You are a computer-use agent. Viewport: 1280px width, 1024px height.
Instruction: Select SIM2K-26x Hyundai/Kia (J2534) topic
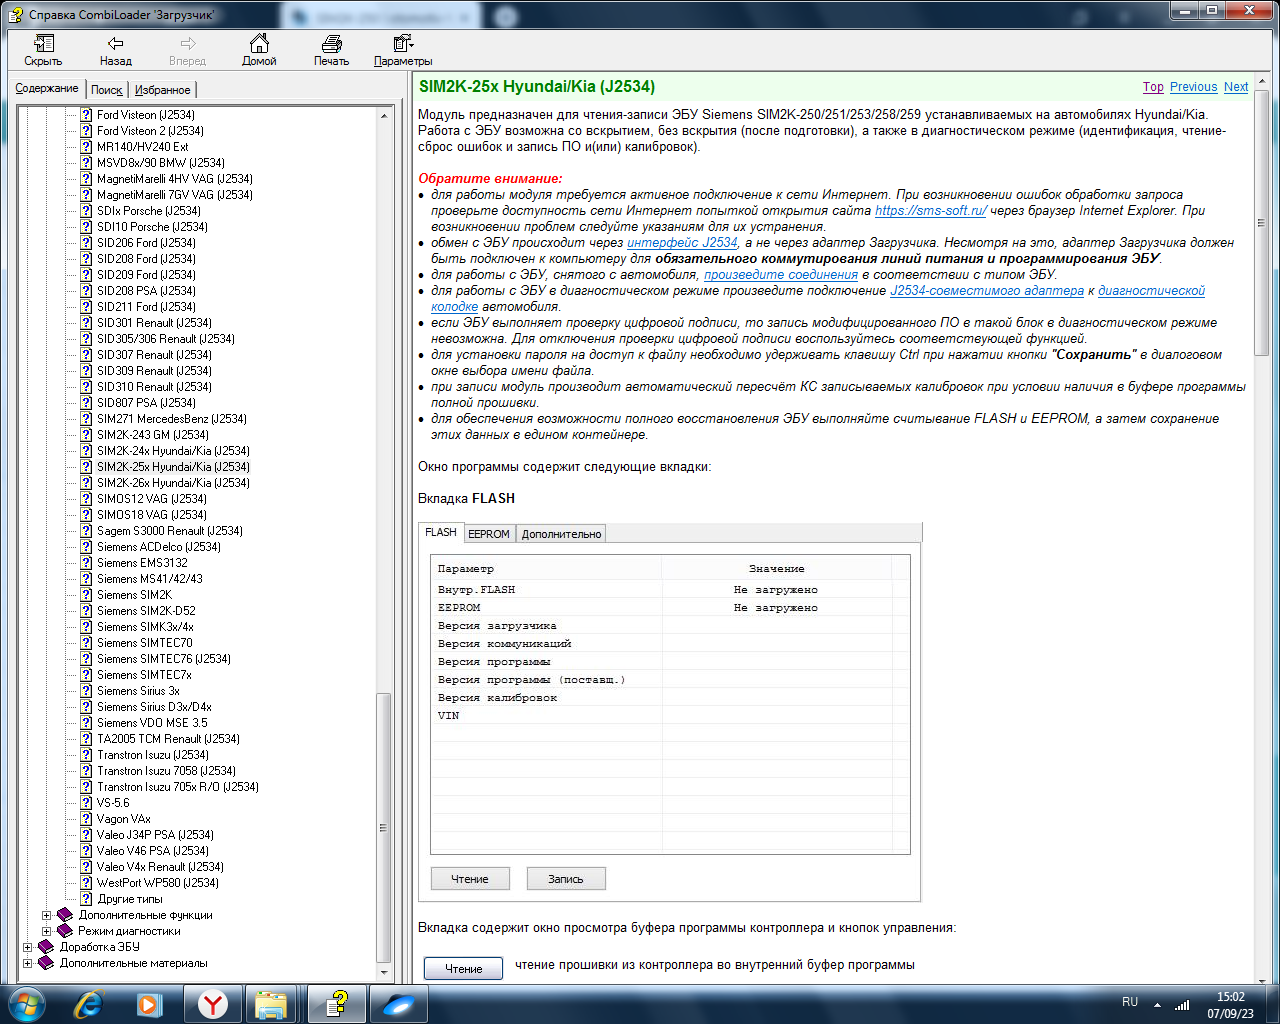click(173, 483)
